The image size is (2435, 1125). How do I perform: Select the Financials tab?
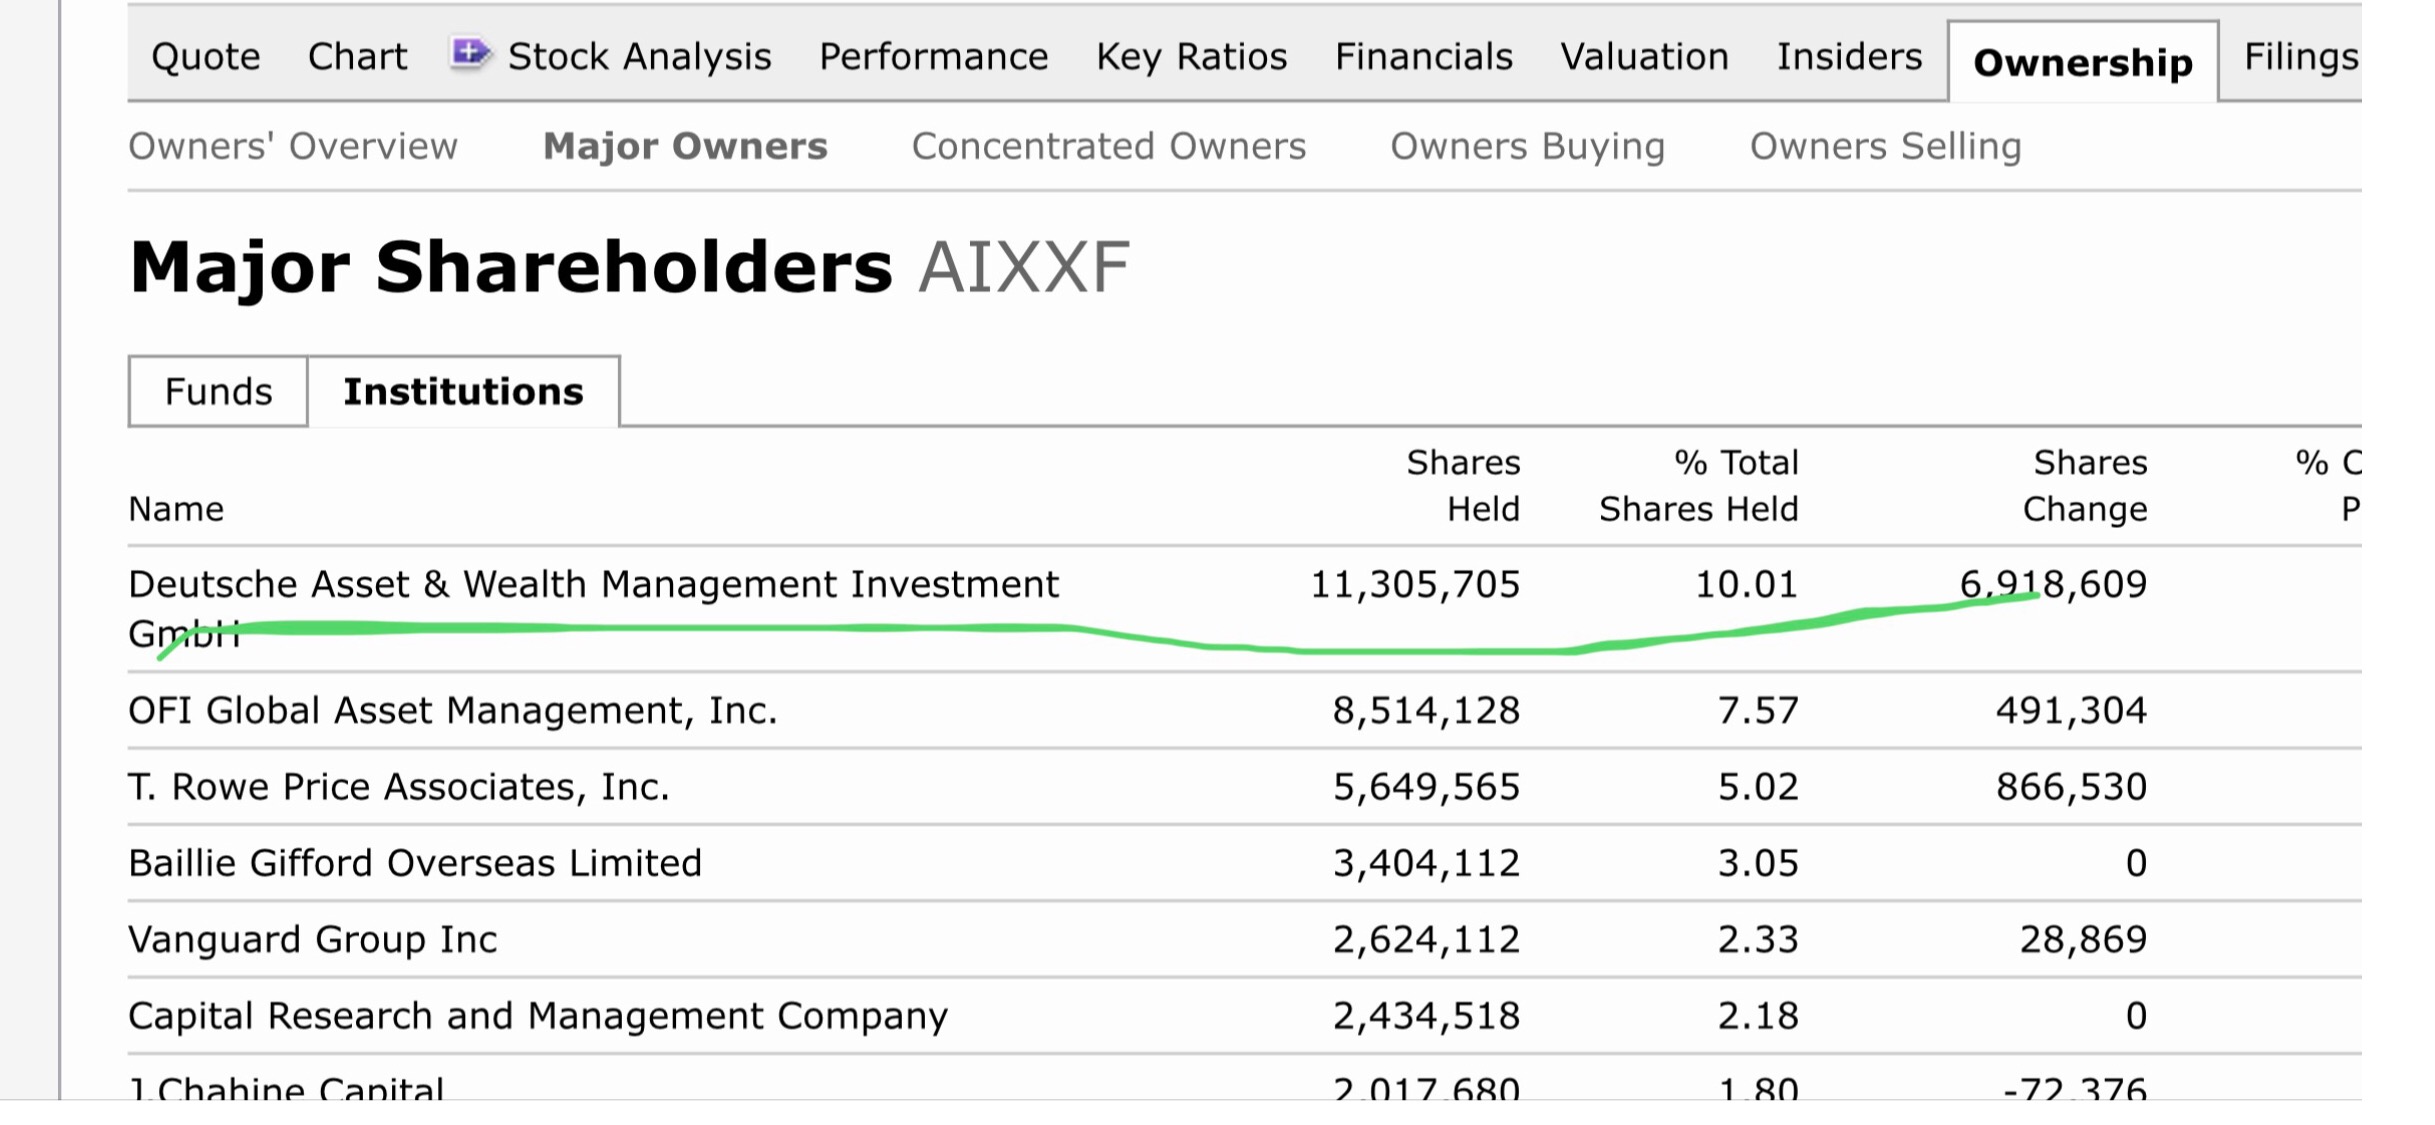tap(1423, 57)
